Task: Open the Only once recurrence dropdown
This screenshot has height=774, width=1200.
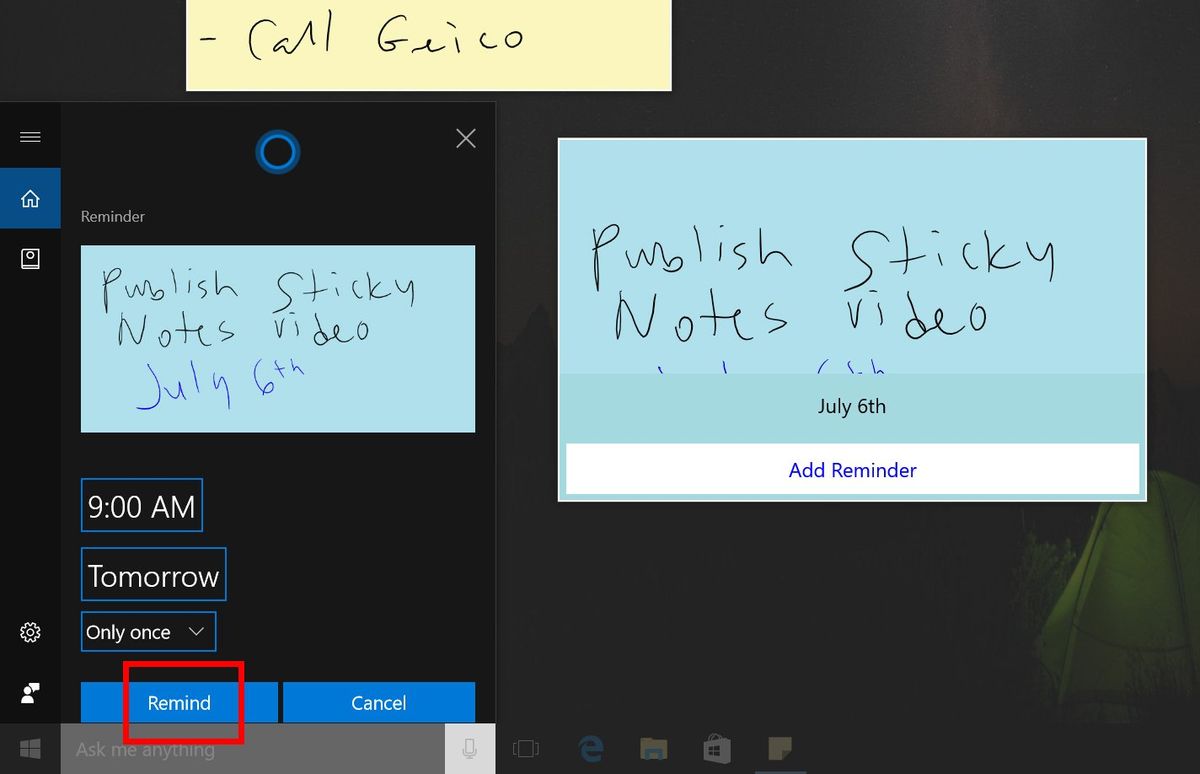Action: [148, 631]
